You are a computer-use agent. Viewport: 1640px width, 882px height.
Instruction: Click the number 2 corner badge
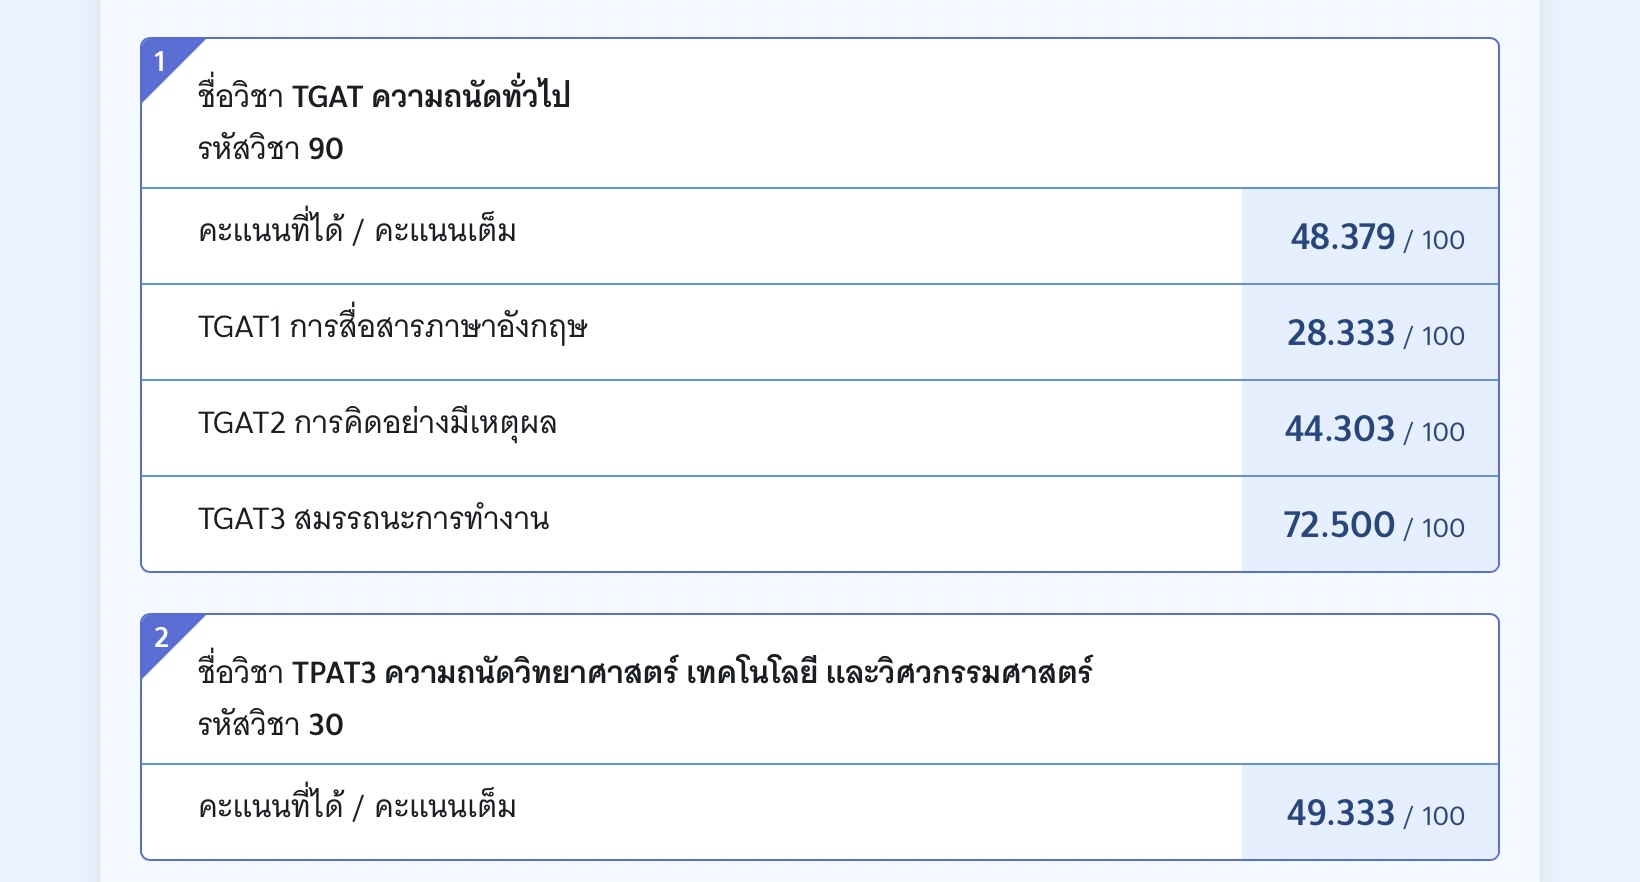point(160,638)
